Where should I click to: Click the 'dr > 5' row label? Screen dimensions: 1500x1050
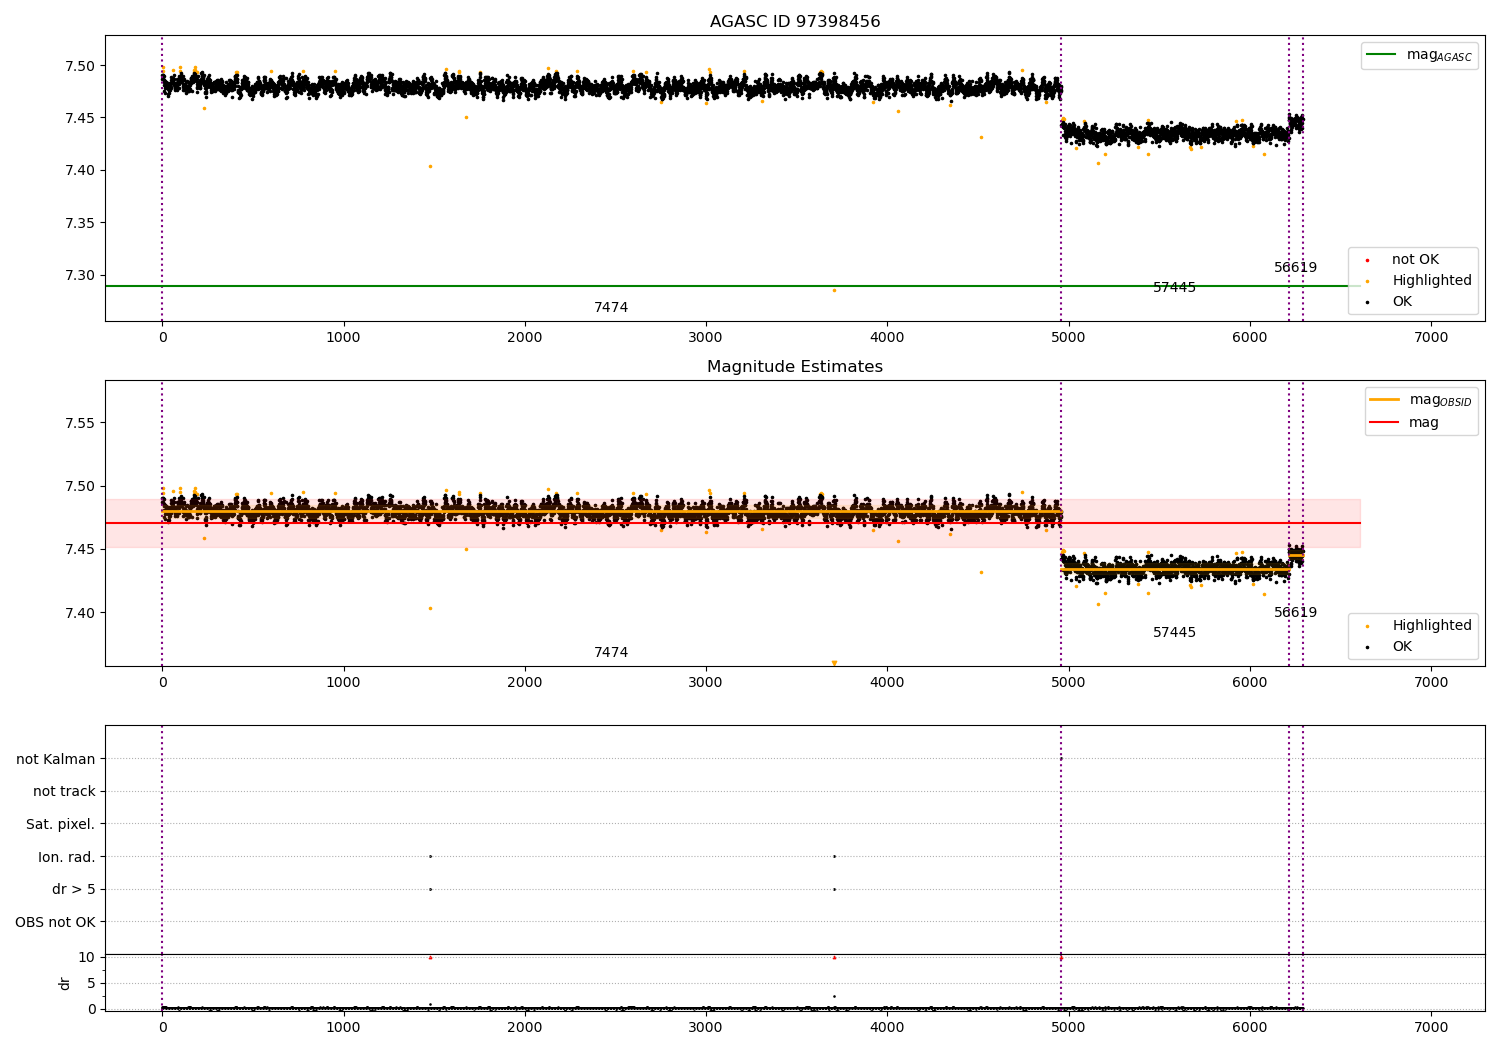point(74,890)
